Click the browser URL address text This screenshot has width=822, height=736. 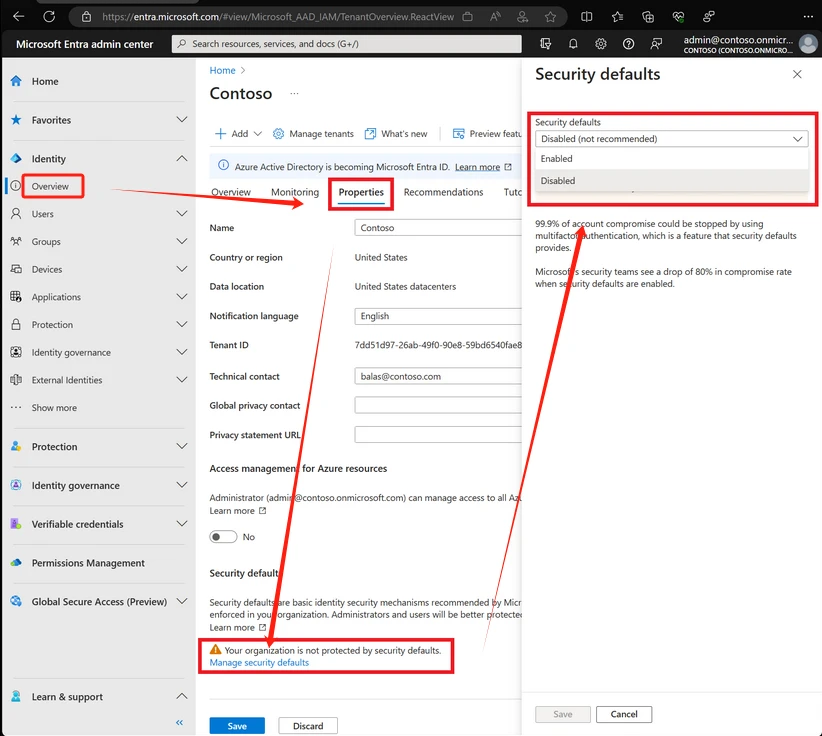pos(278,17)
